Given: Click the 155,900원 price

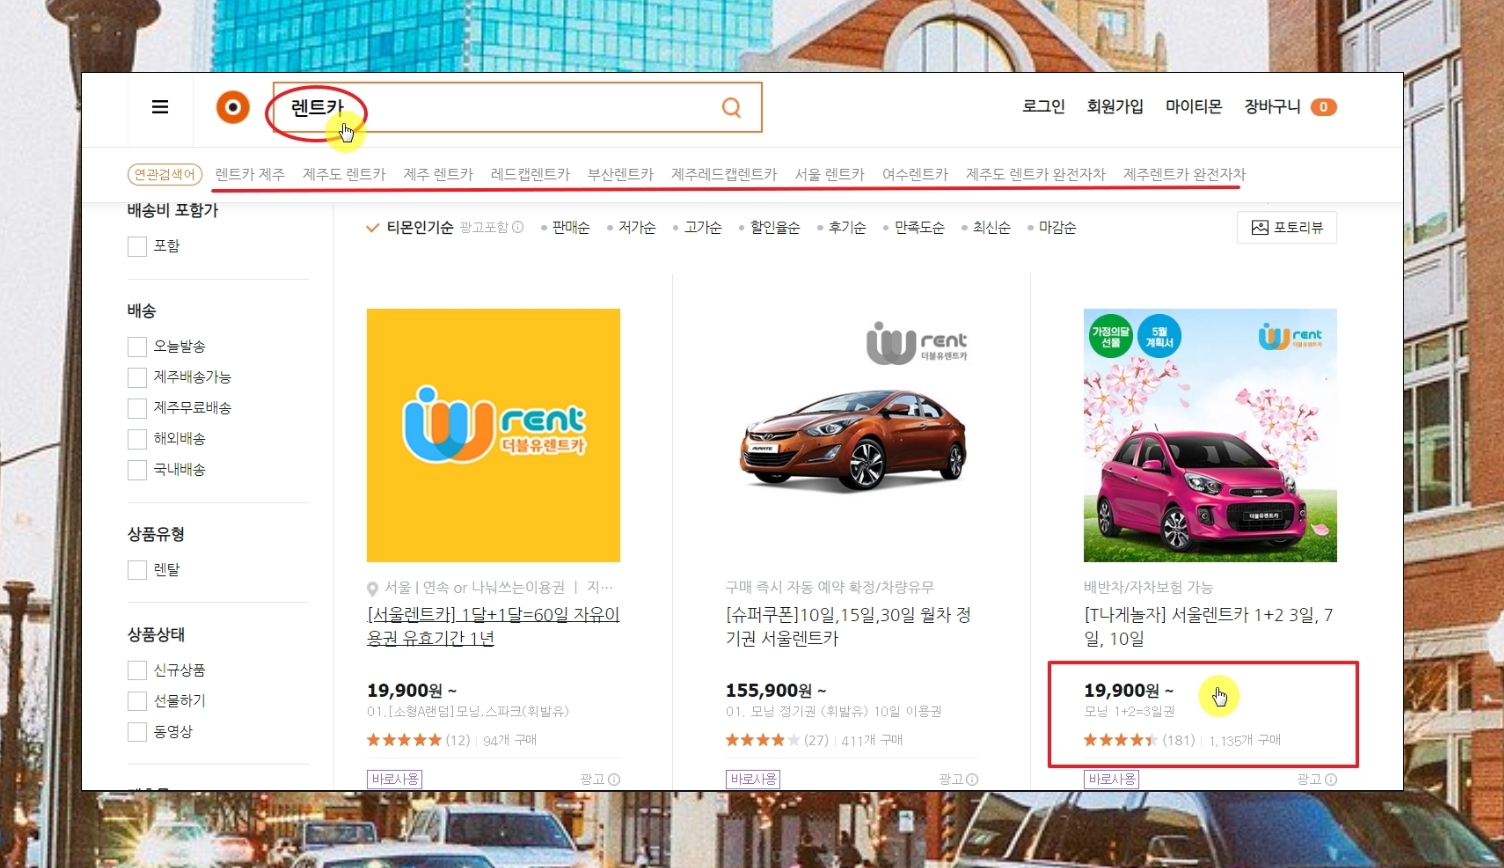Looking at the screenshot, I should click(776, 690).
